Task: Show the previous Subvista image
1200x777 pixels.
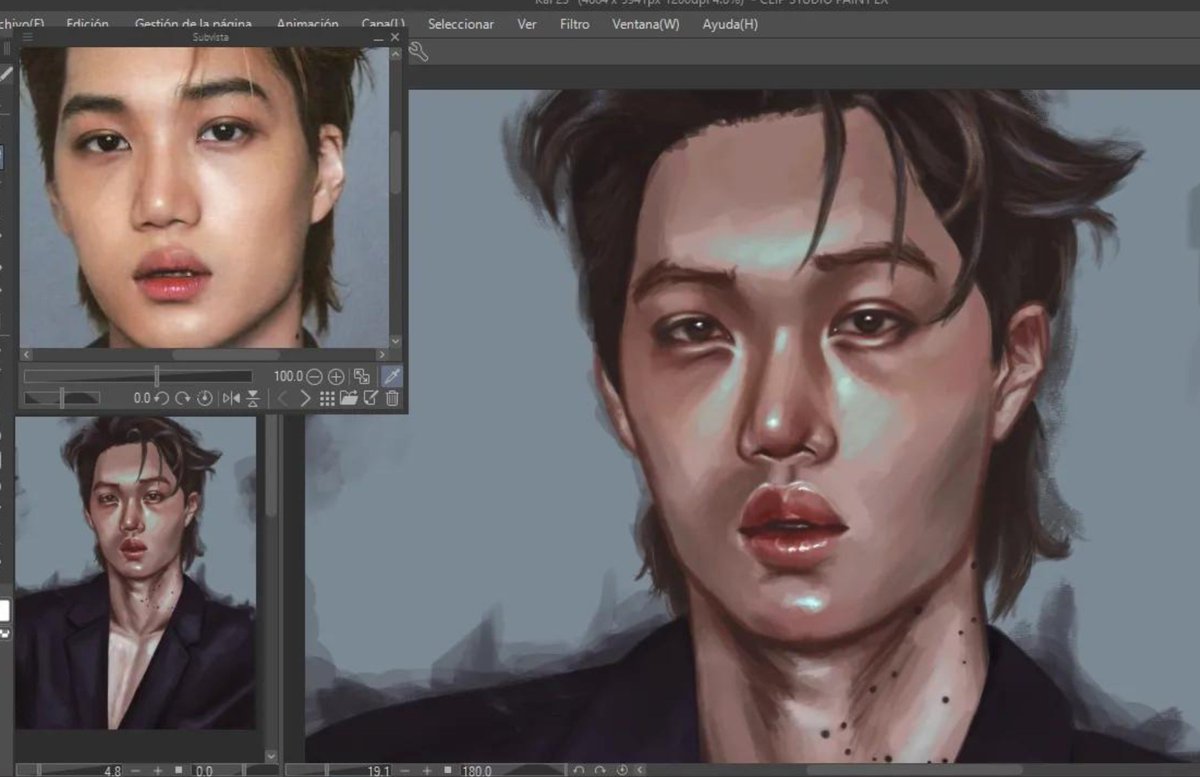Action: click(x=282, y=398)
